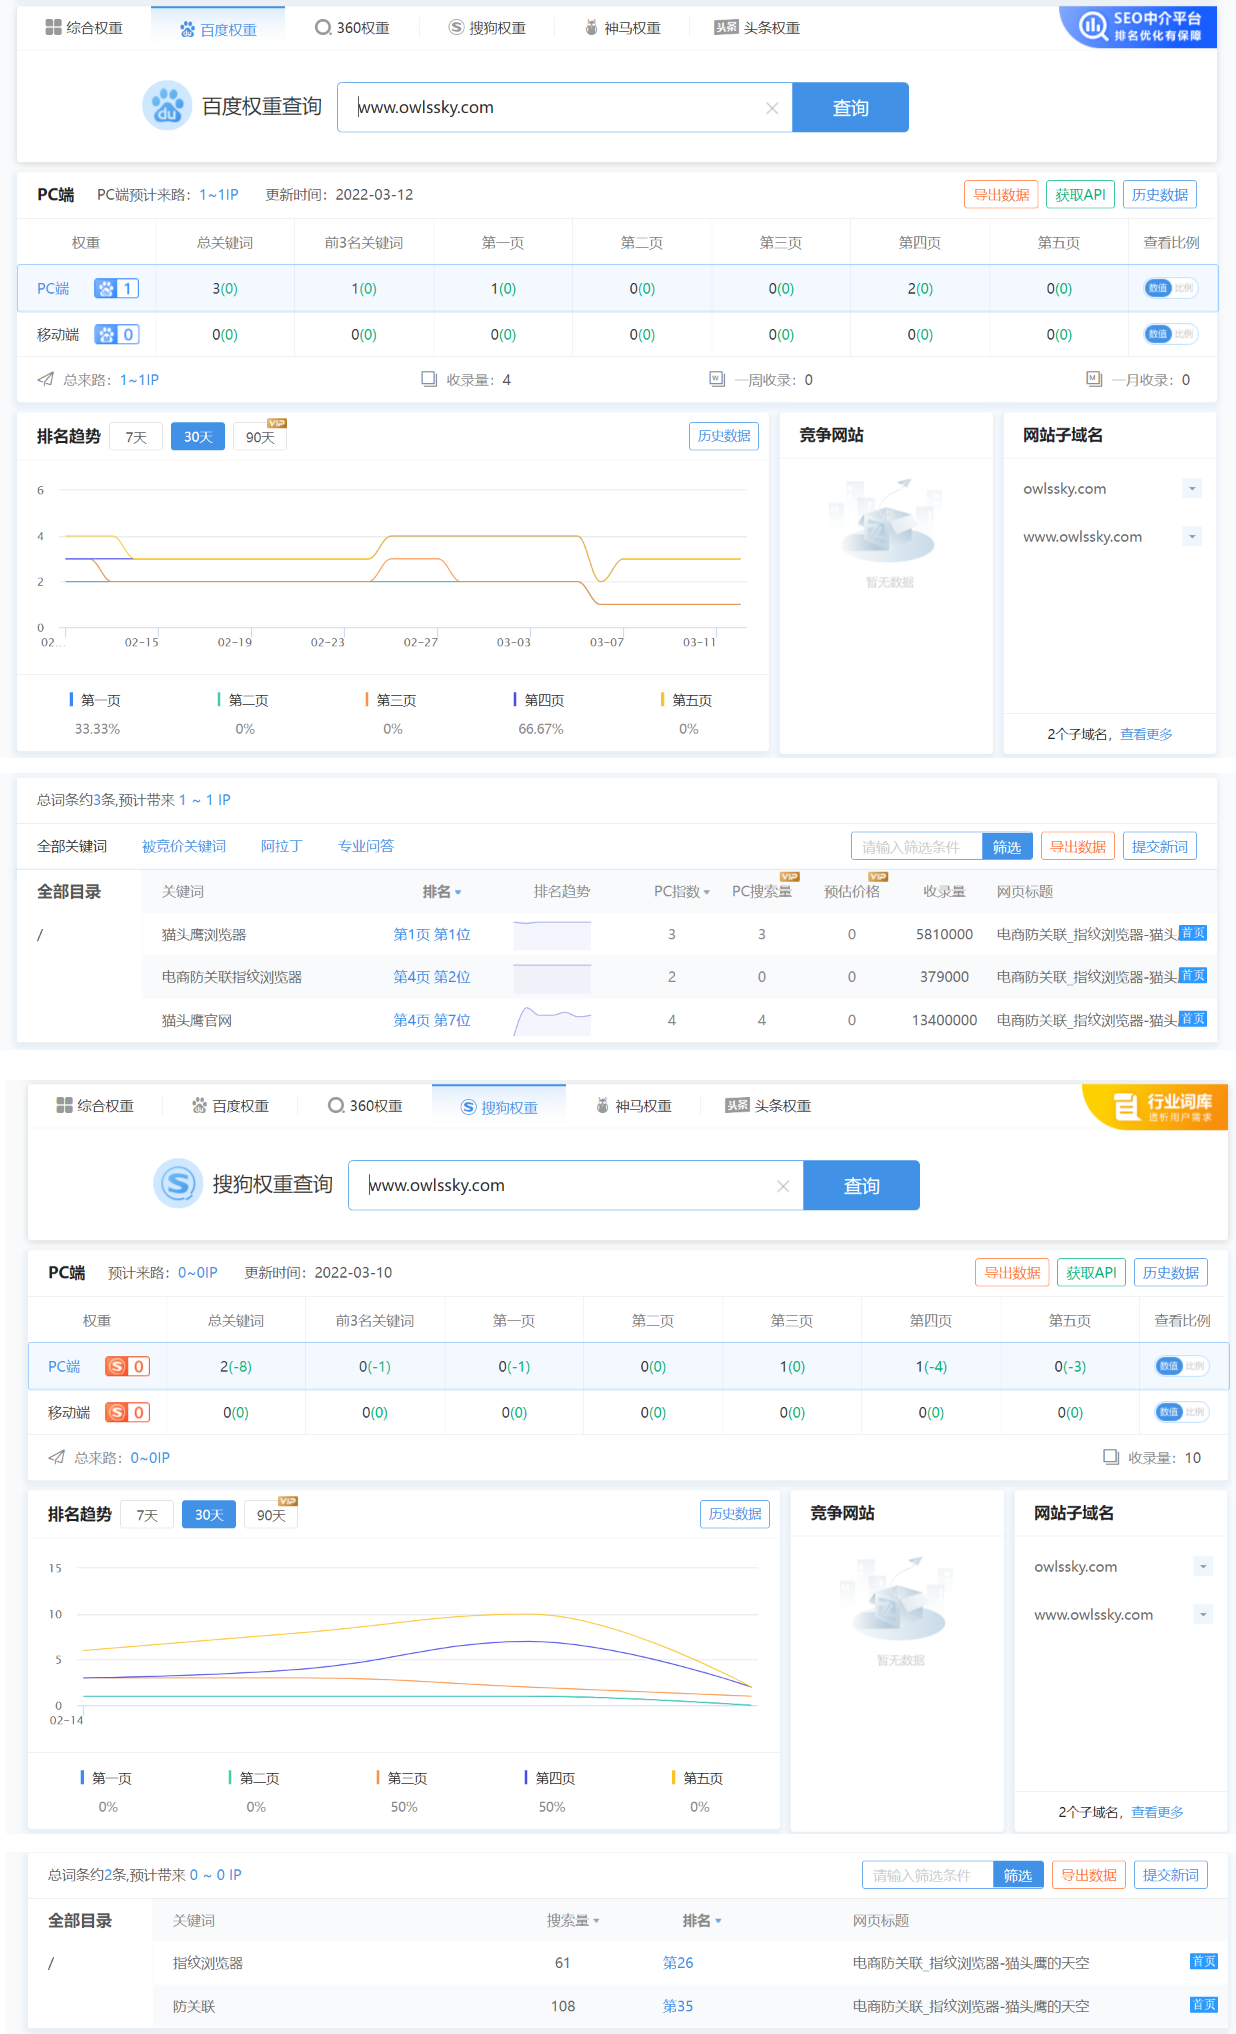Select 90天 VIP range in Sogou trend
Image resolution: width=1236 pixels, height=2034 pixels.
[271, 1515]
